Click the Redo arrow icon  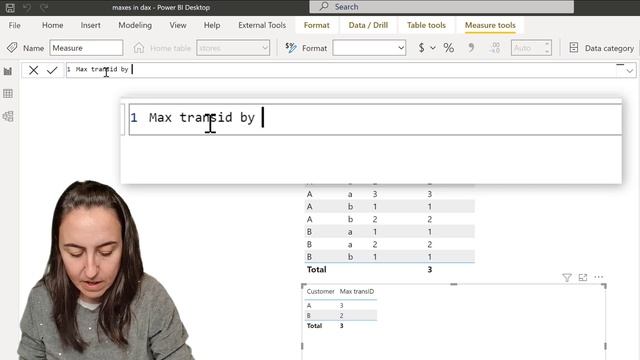[44, 7]
